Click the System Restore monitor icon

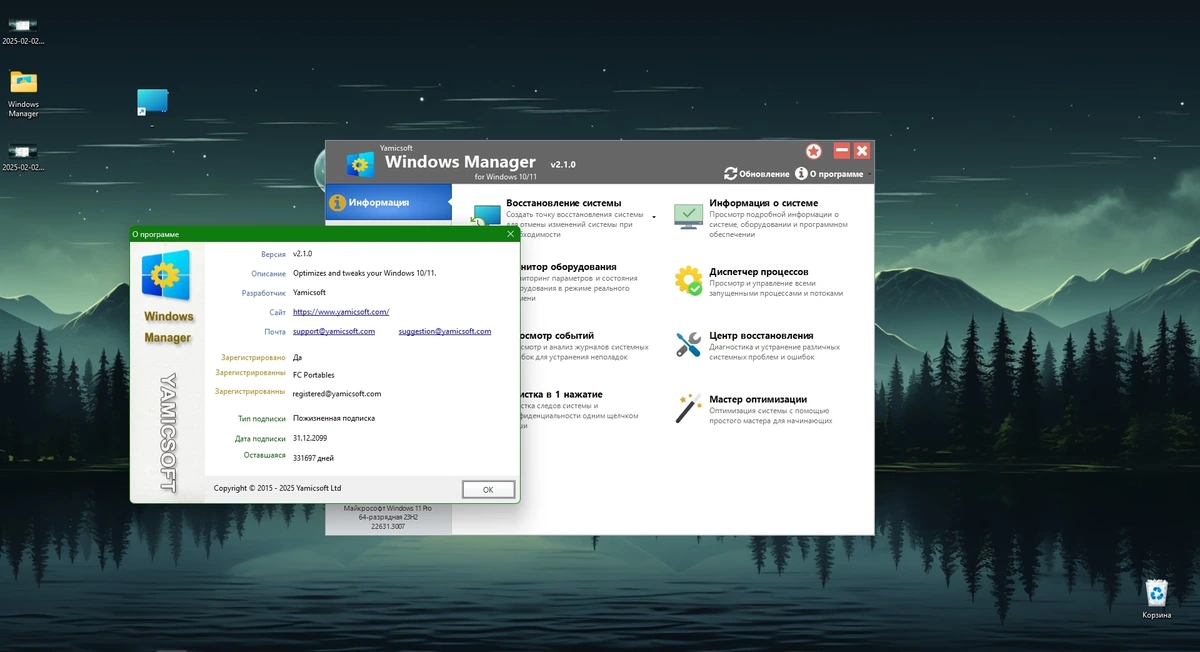pos(486,216)
